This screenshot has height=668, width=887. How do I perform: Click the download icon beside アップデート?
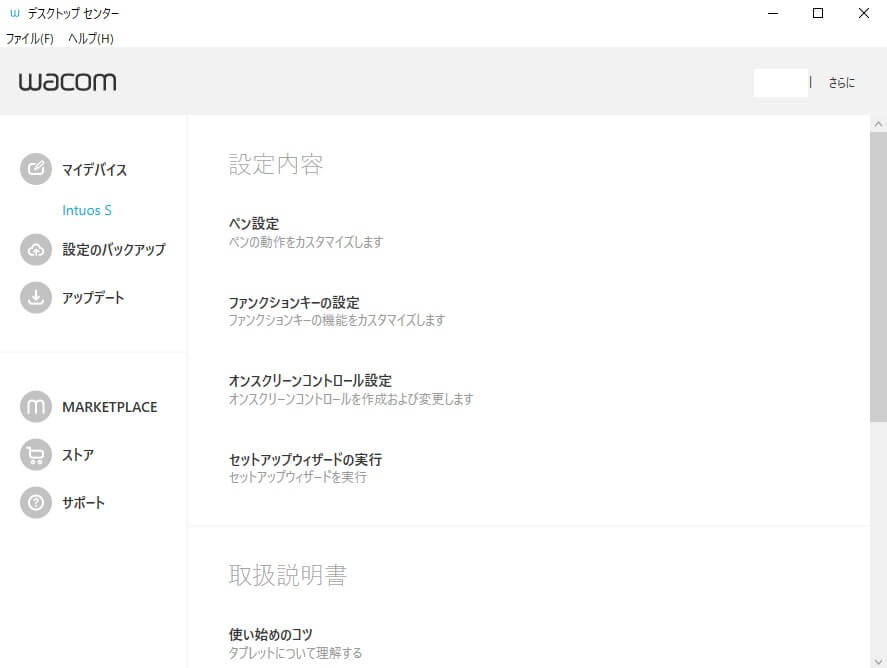36,298
